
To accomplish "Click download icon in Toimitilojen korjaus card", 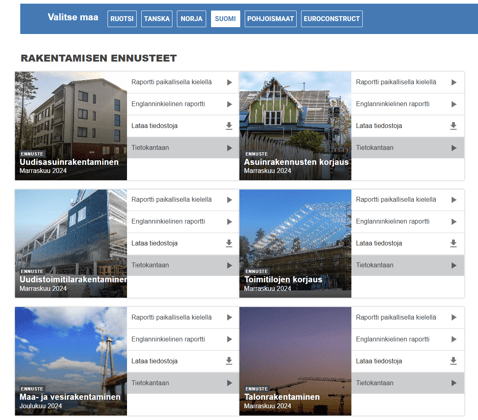I will [x=453, y=243].
